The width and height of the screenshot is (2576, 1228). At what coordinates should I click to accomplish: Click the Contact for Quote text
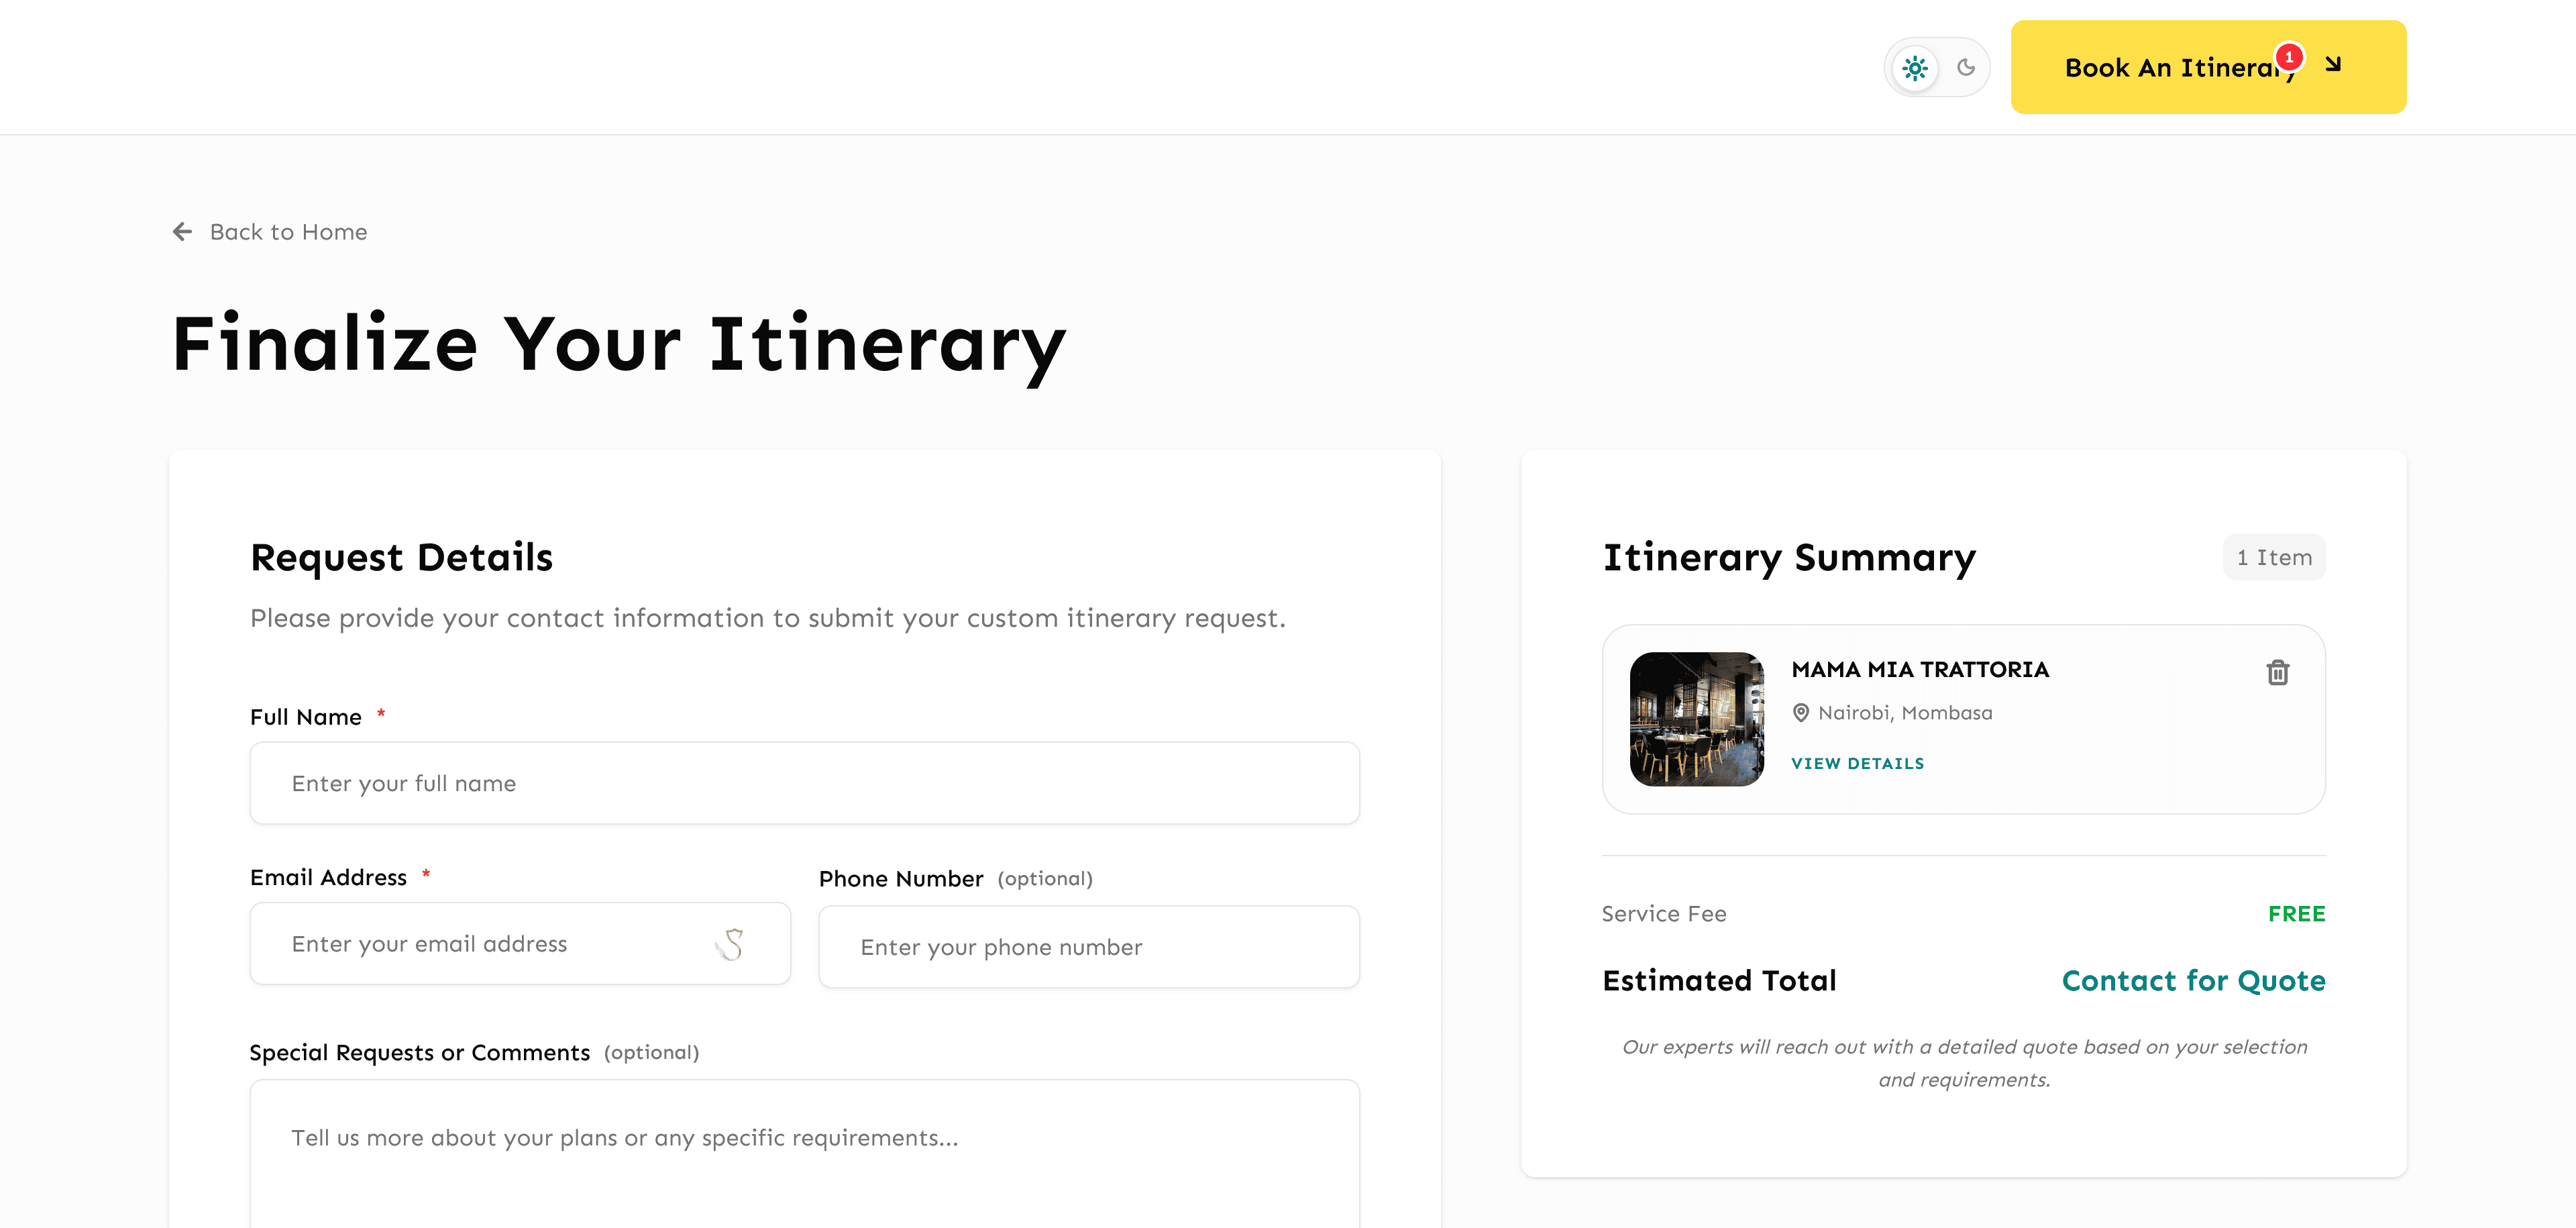[2193, 981]
